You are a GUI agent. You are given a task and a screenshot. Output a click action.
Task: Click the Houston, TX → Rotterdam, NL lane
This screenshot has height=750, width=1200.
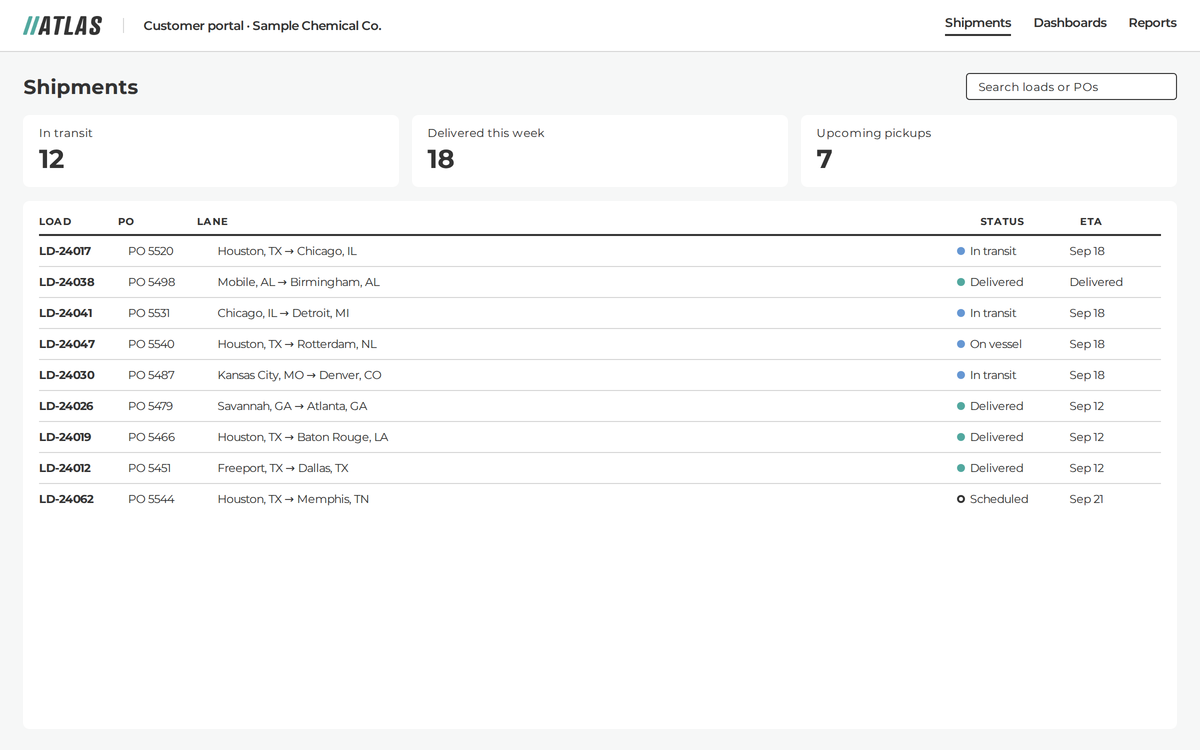pyautogui.click(x=297, y=344)
